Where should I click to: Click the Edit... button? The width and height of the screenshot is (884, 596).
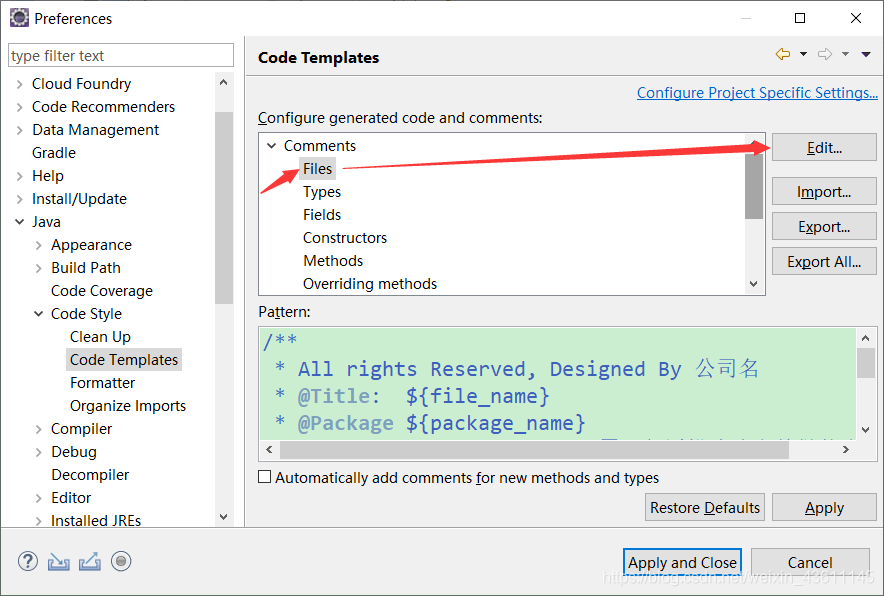tap(824, 148)
